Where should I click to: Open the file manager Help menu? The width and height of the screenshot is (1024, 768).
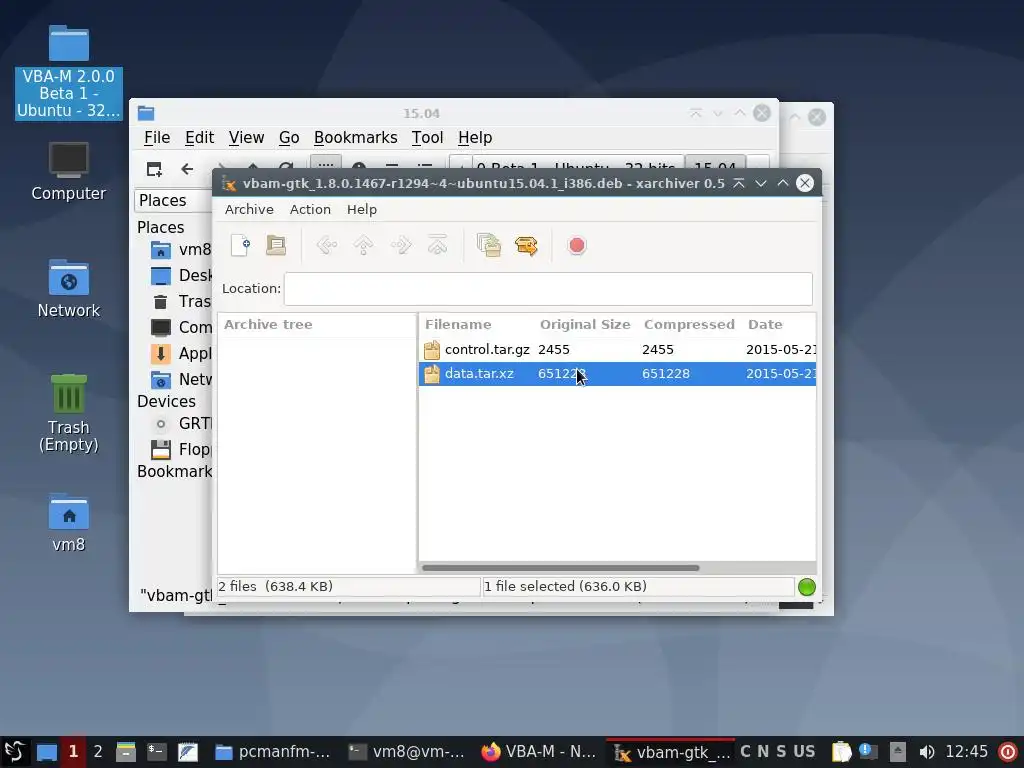coord(475,138)
